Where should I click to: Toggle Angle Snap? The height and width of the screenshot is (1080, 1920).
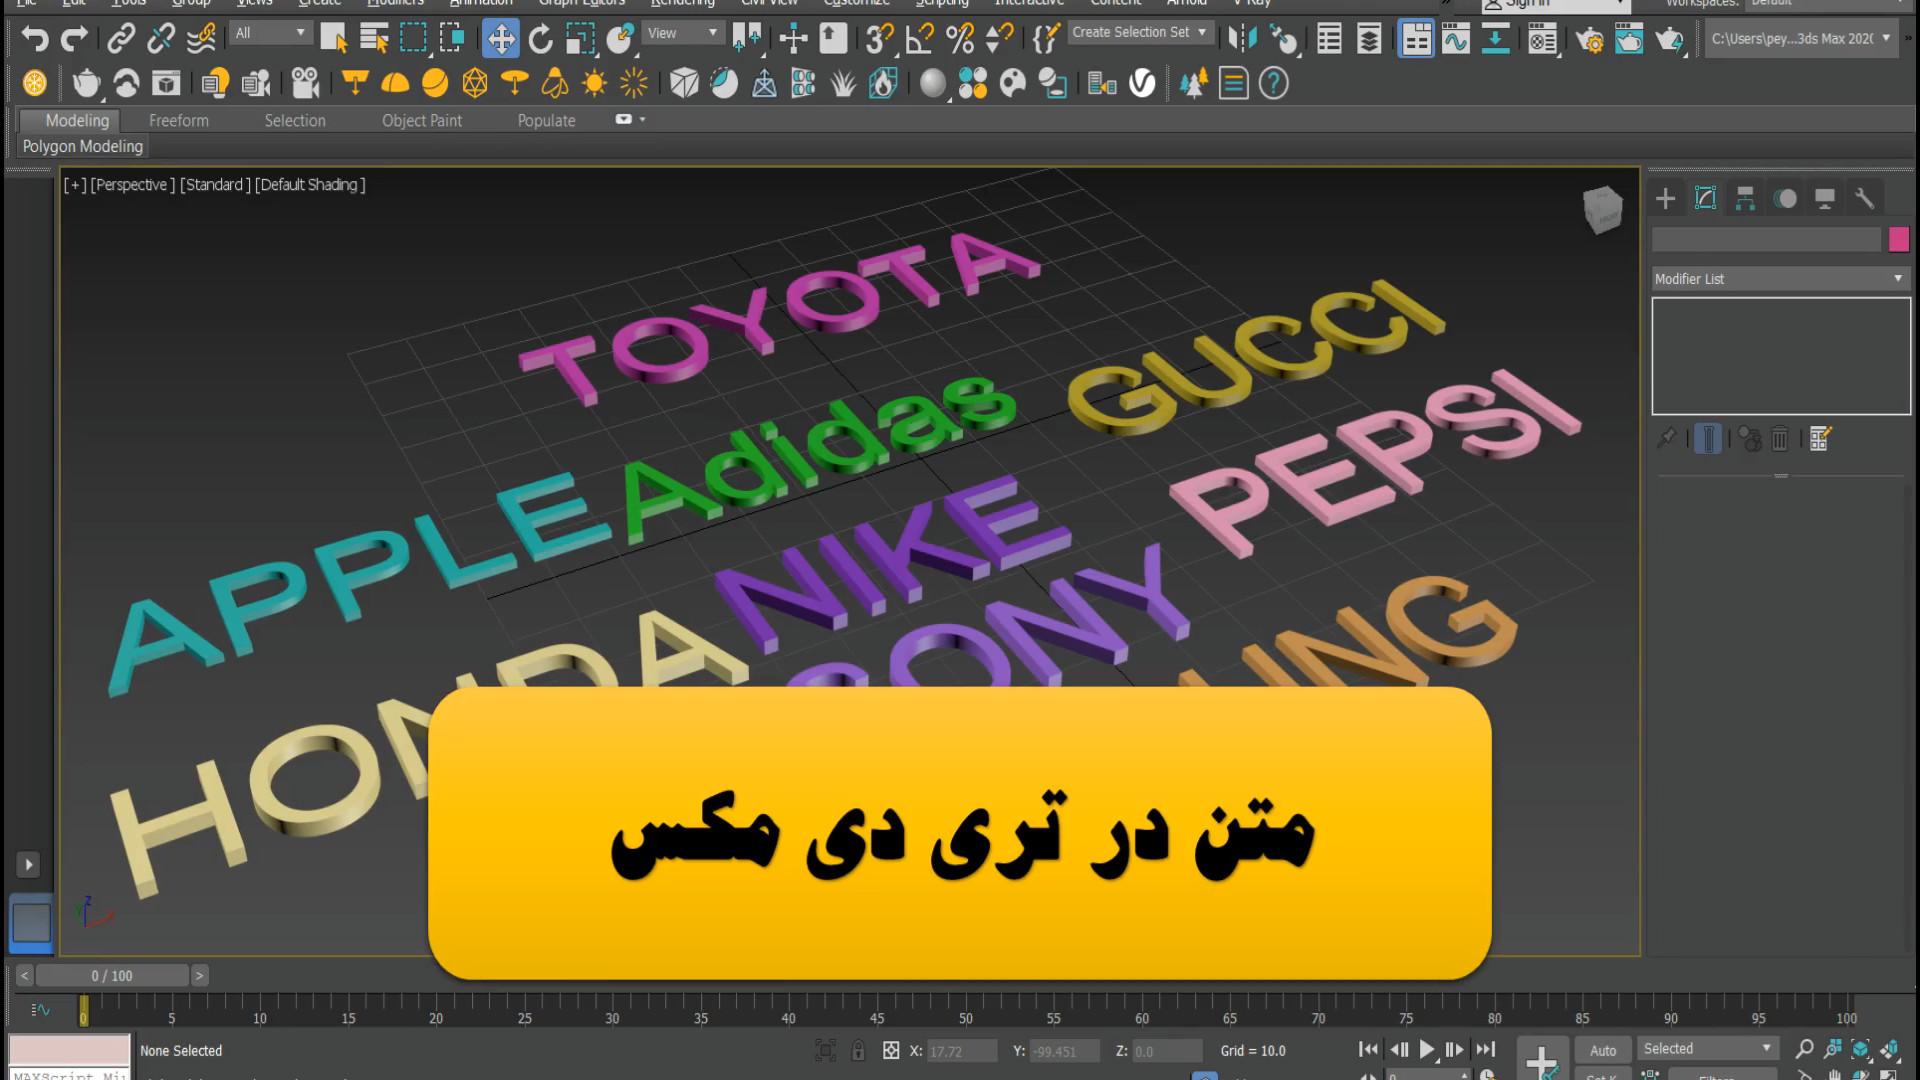pyautogui.click(x=919, y=39)
